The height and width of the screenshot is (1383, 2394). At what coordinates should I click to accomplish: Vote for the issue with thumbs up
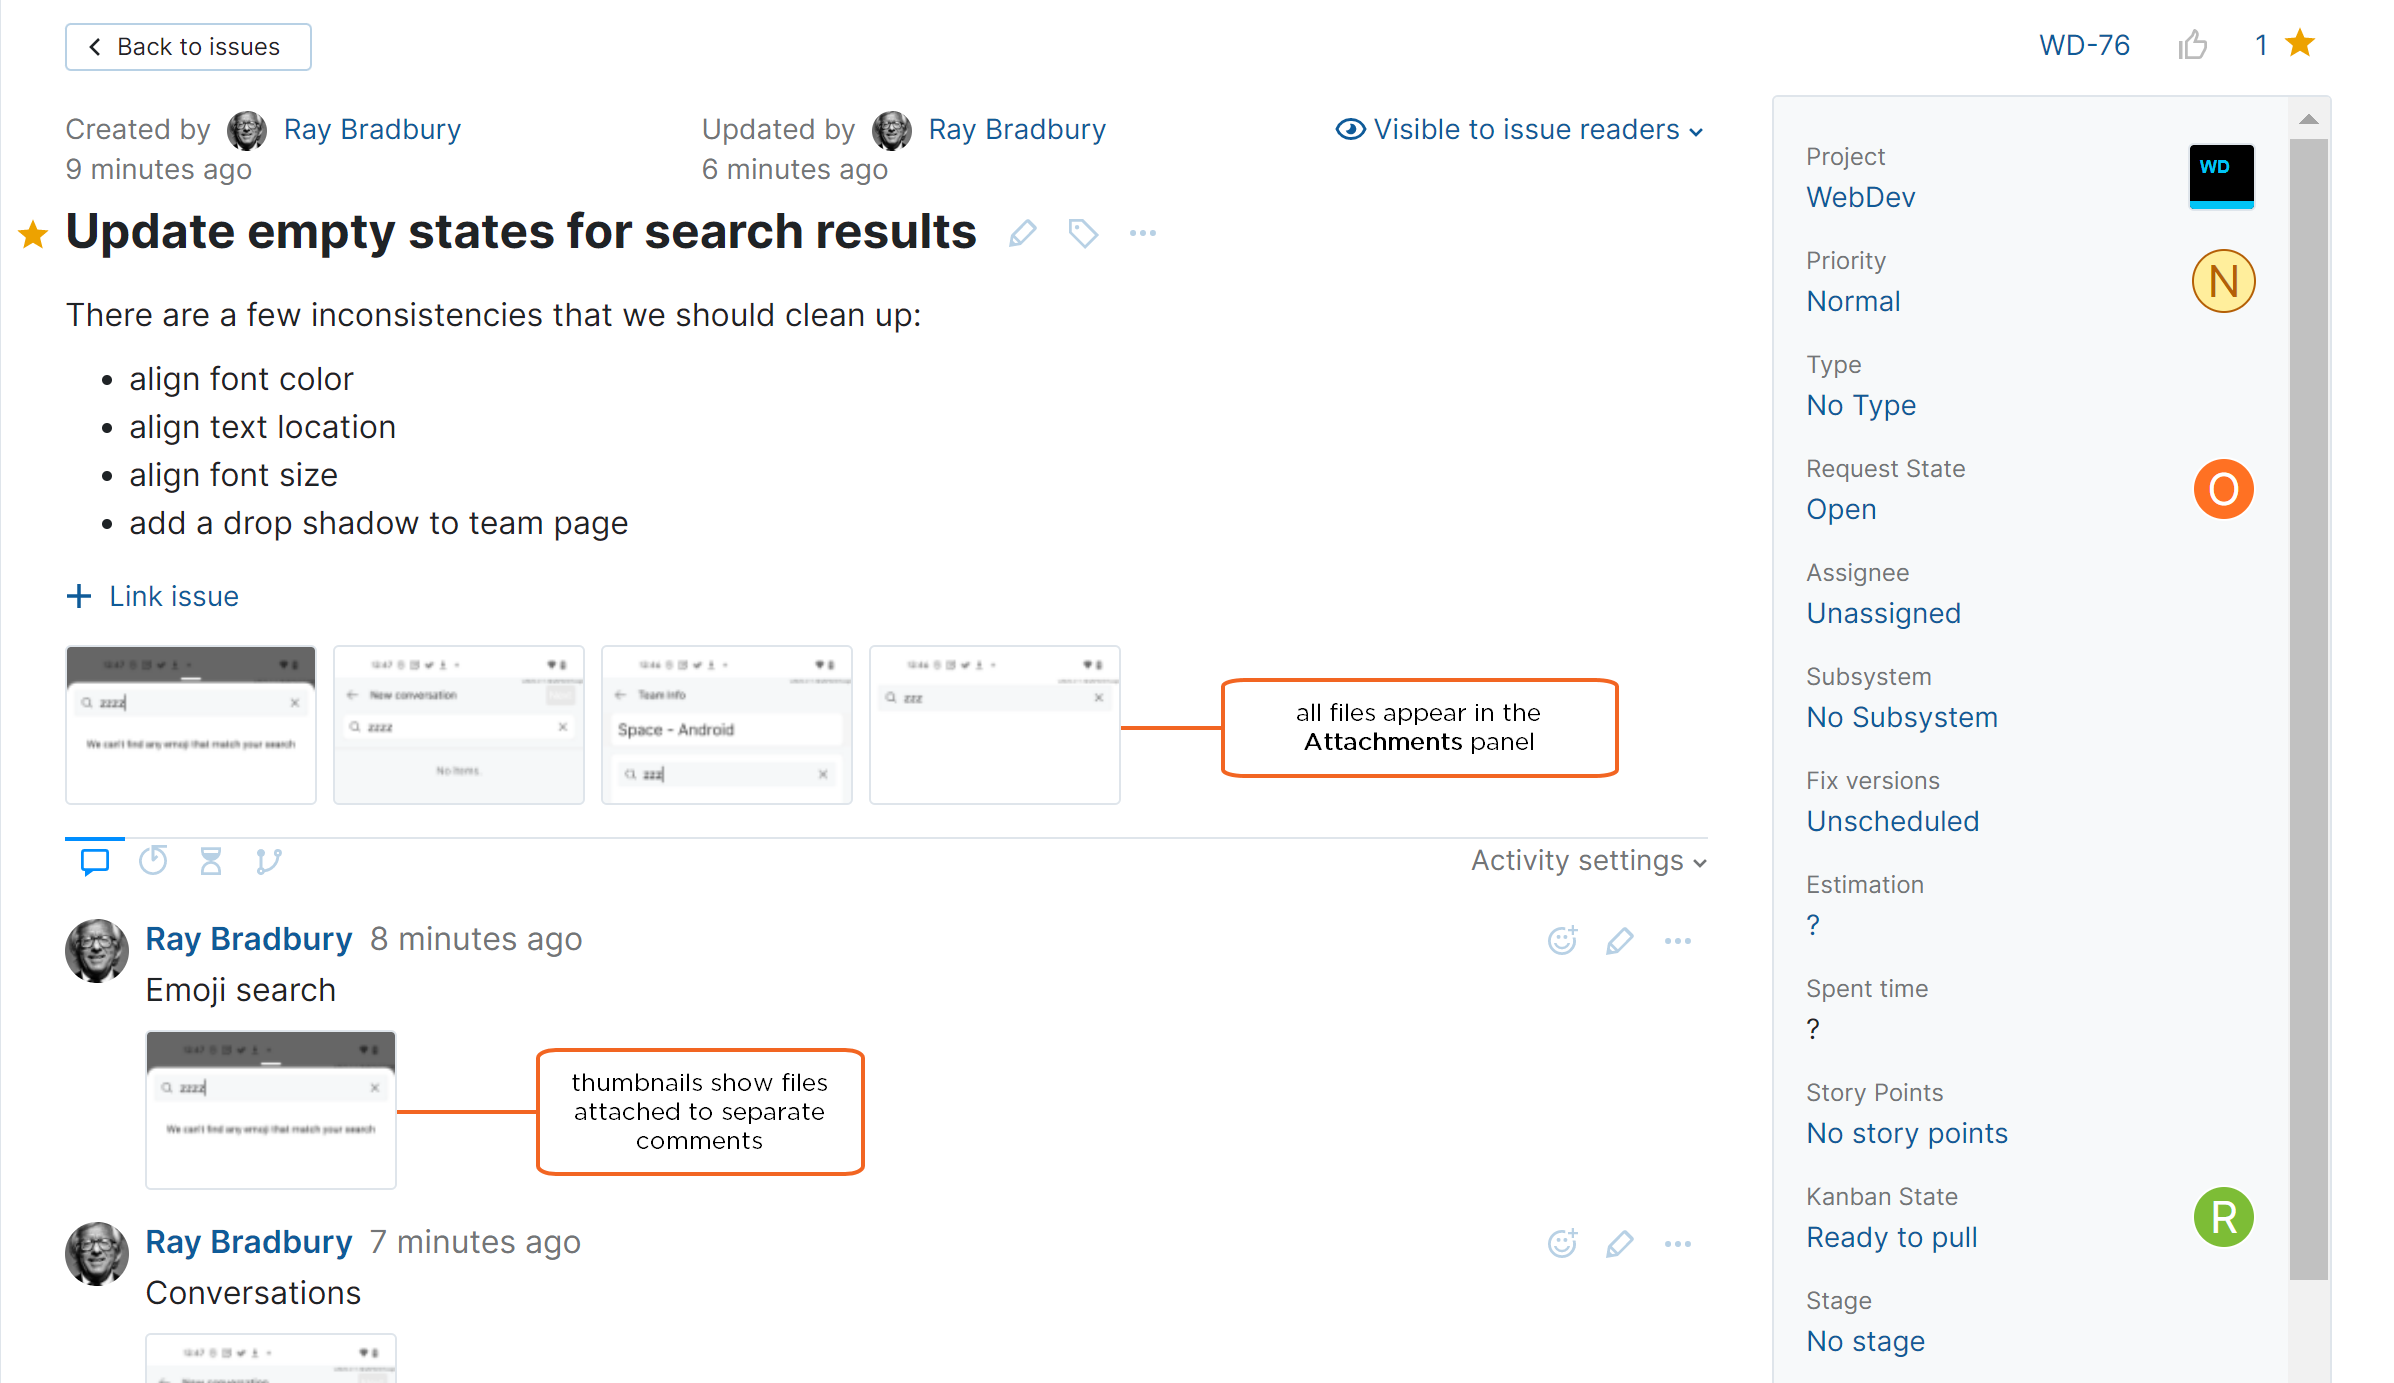2193,44
